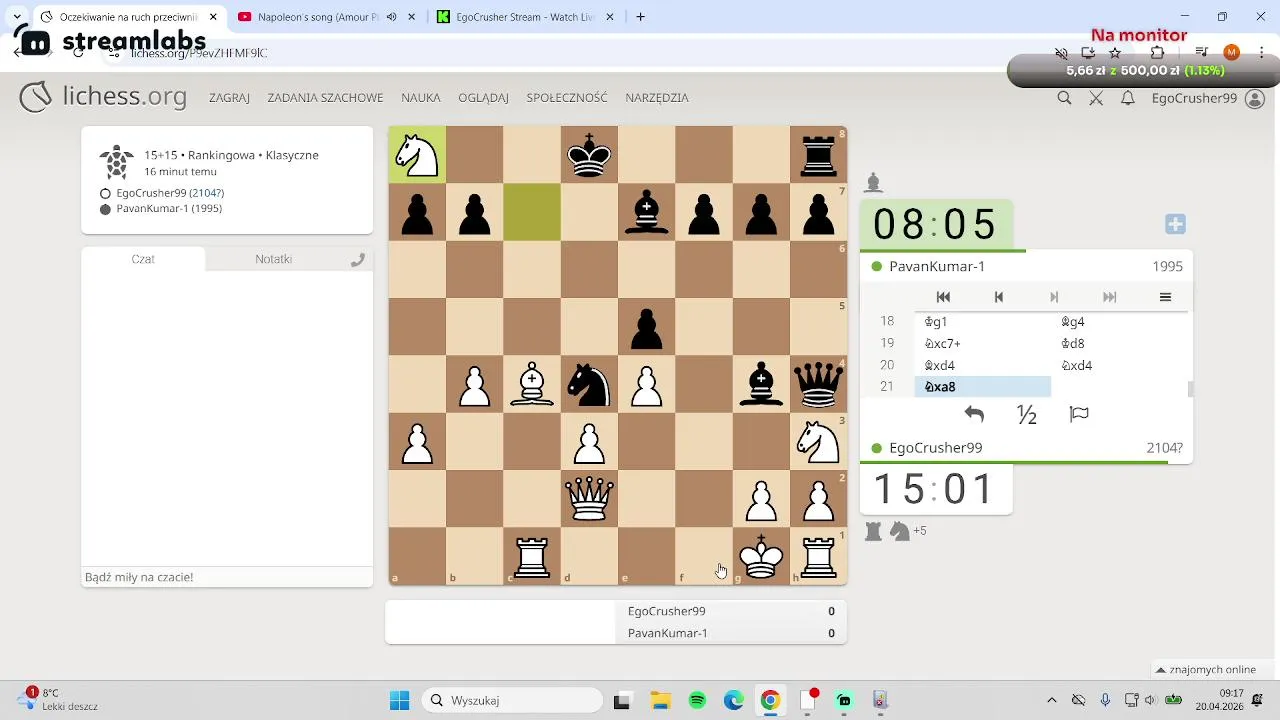Bookmark this page with star icon

[x=1115, y=53]
